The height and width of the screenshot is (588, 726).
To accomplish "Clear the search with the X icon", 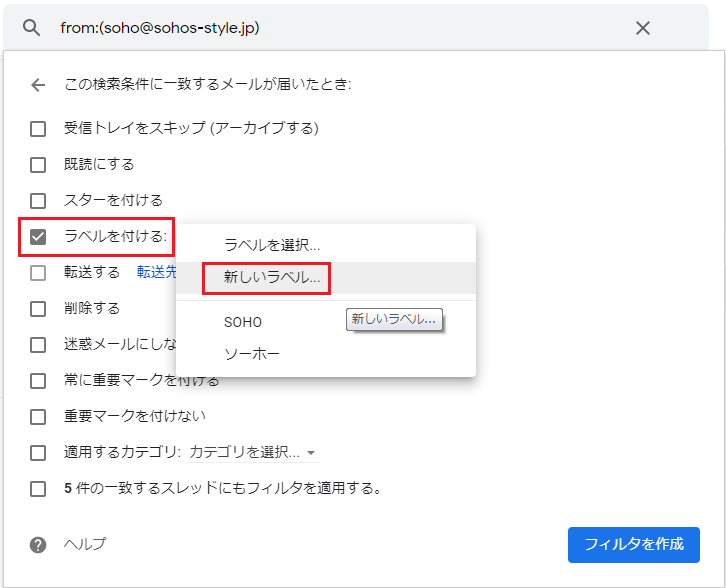I will (643, 28).
